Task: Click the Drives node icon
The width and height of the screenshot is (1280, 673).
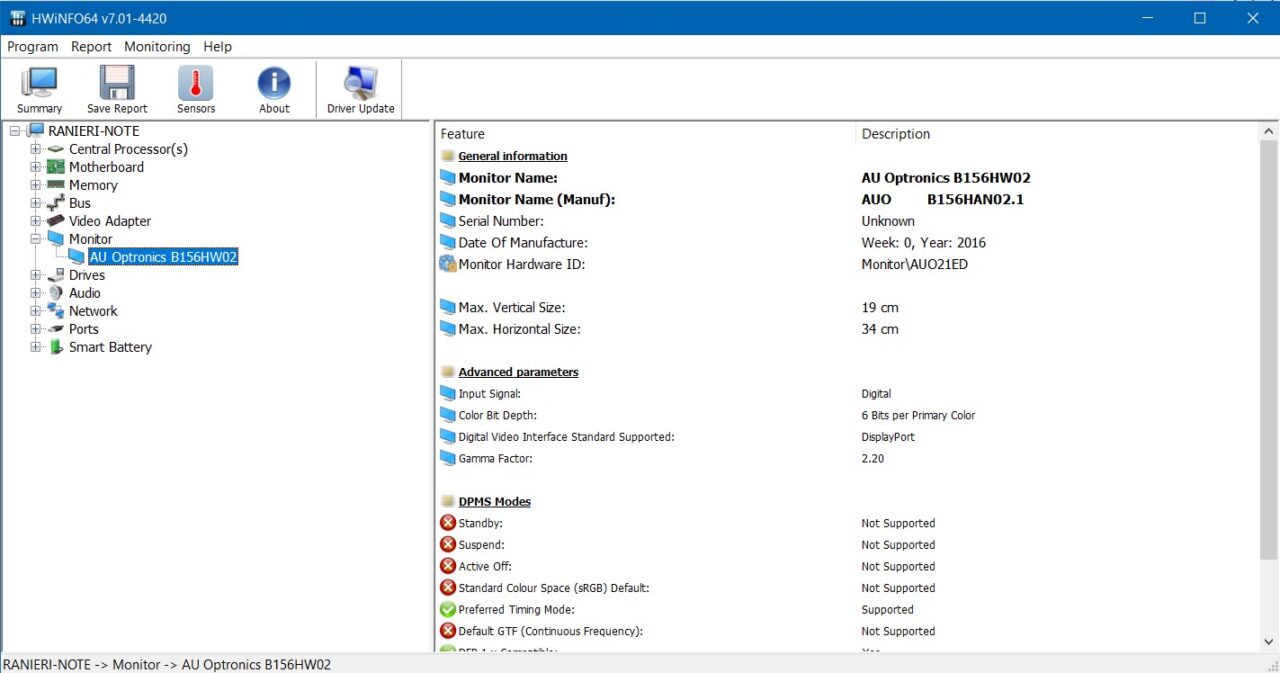Action: [x=55, y=275]
